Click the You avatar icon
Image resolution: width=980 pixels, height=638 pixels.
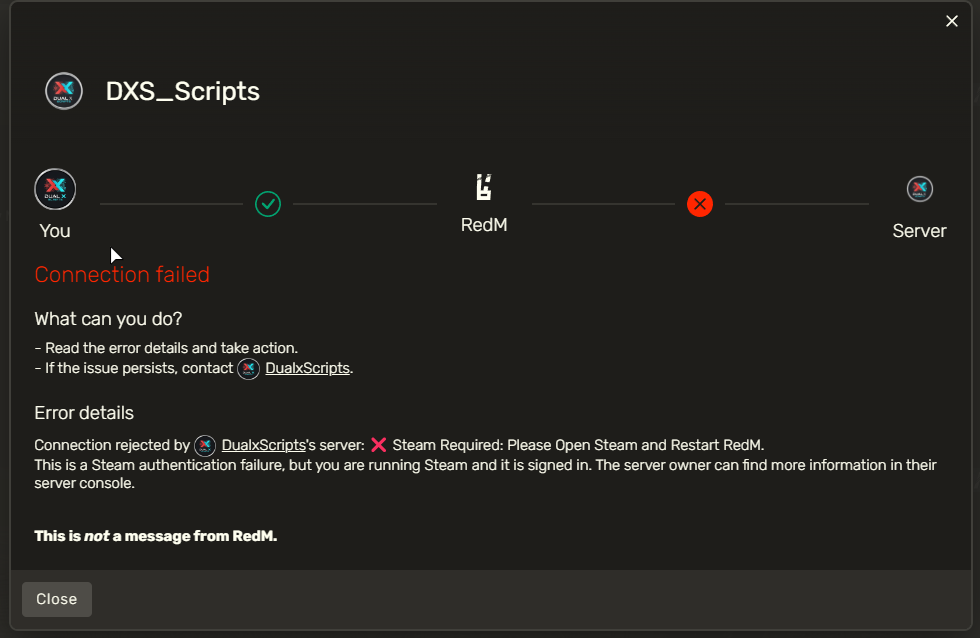click(x=55, y=189)
